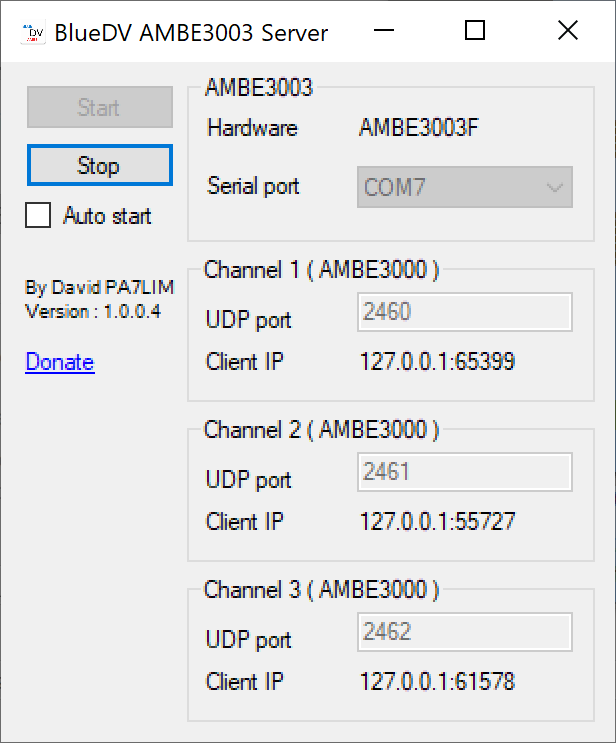This screenshot has width=616, height=743.
Task: Expand the Serial port COM7 dropdown
Action: pyautogui.click(x=464, y=187)
